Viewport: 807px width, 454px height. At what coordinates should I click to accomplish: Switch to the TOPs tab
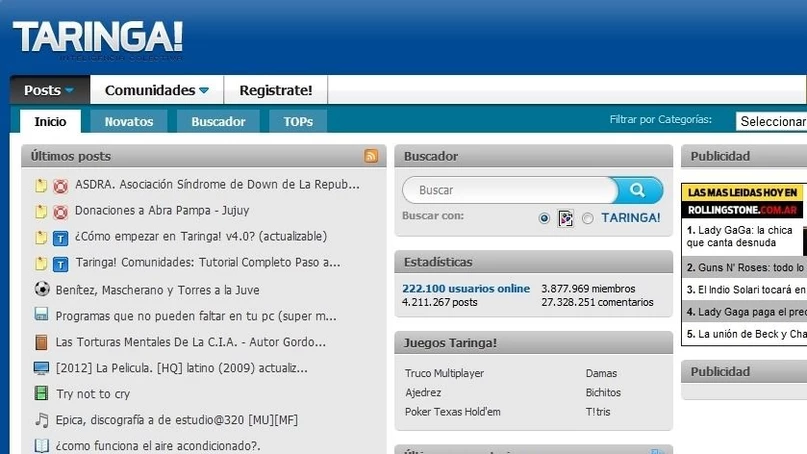coord(298,121)
